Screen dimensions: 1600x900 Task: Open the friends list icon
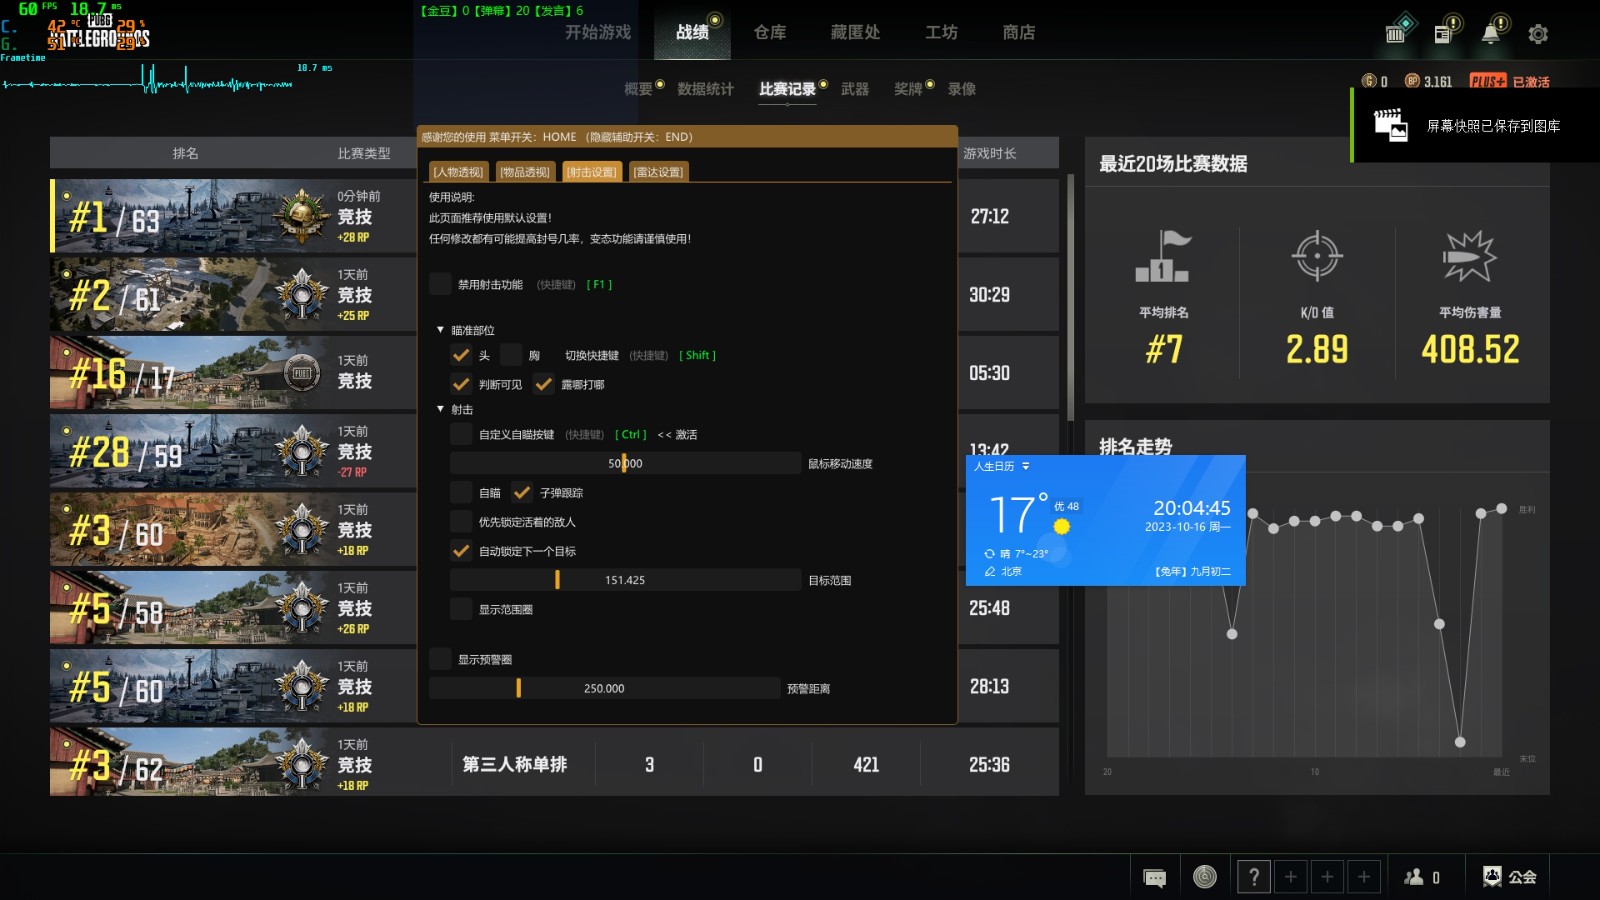tap(1414, 877)
